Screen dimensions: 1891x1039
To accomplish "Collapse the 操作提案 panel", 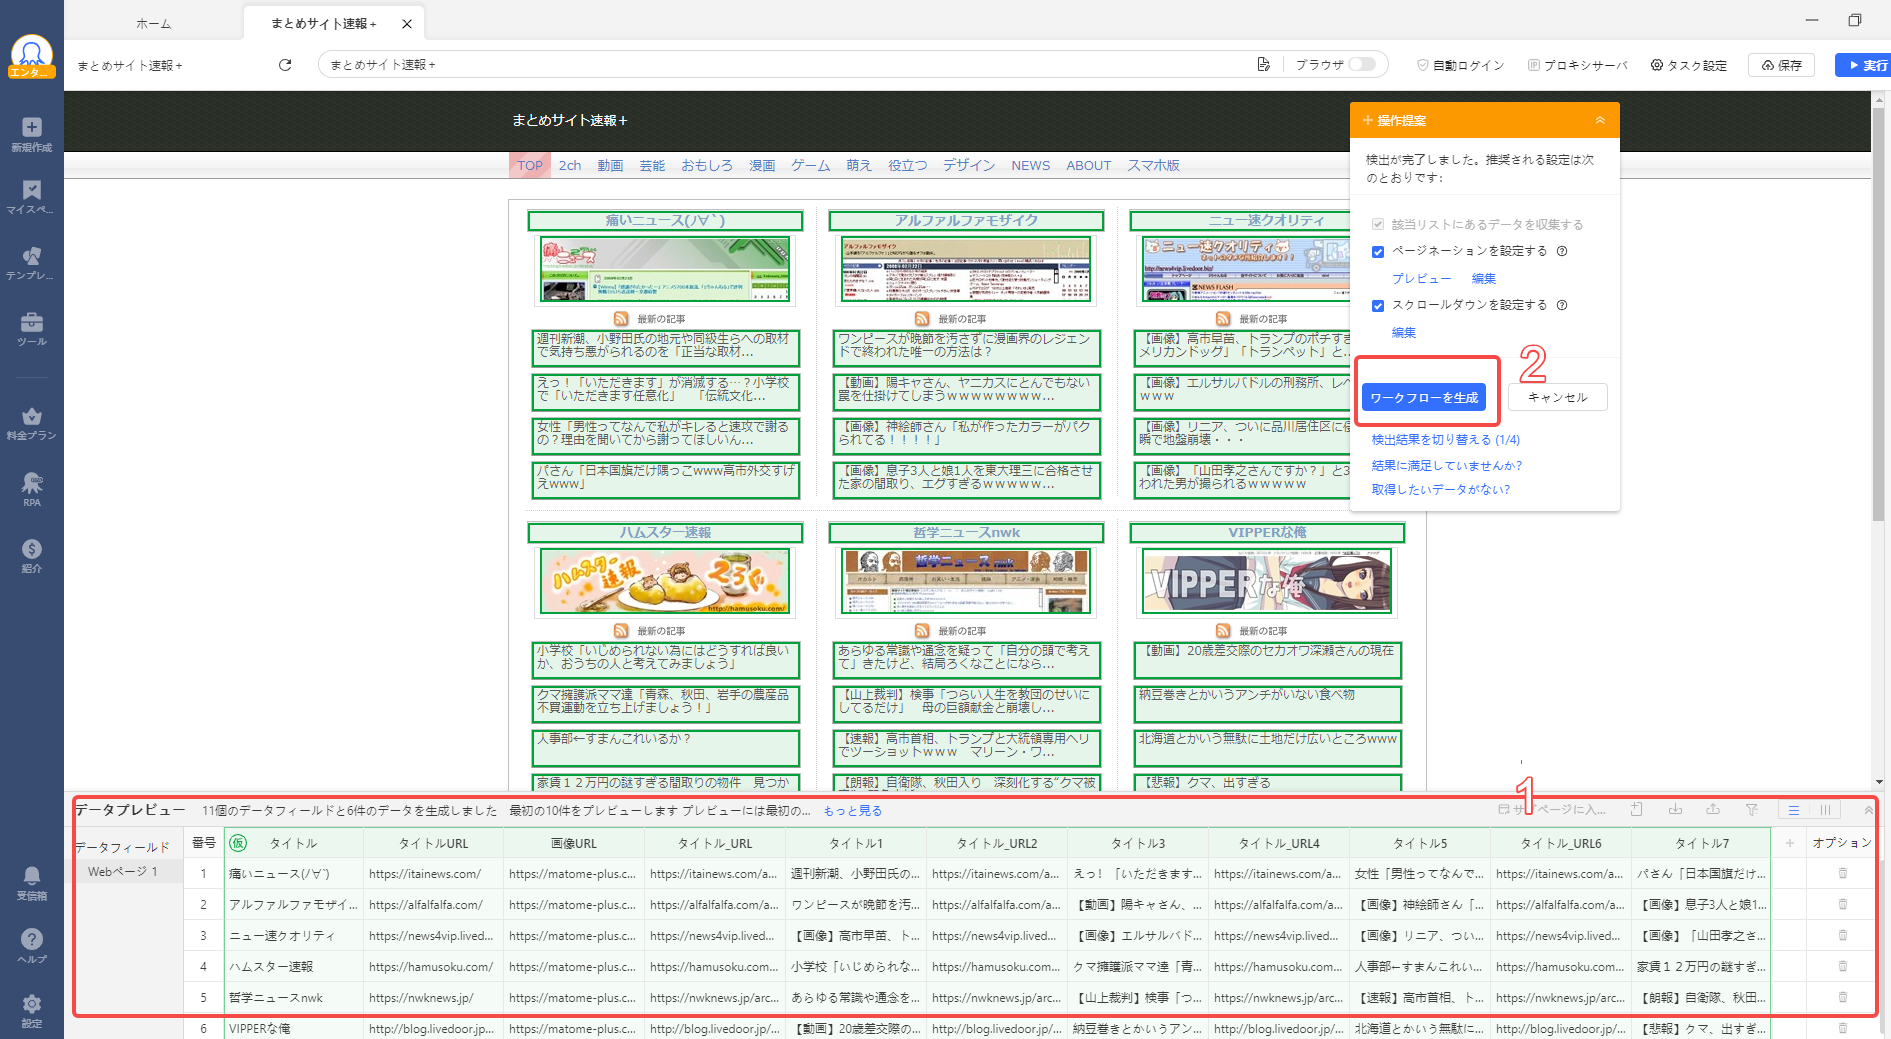I will [1600, 120].
